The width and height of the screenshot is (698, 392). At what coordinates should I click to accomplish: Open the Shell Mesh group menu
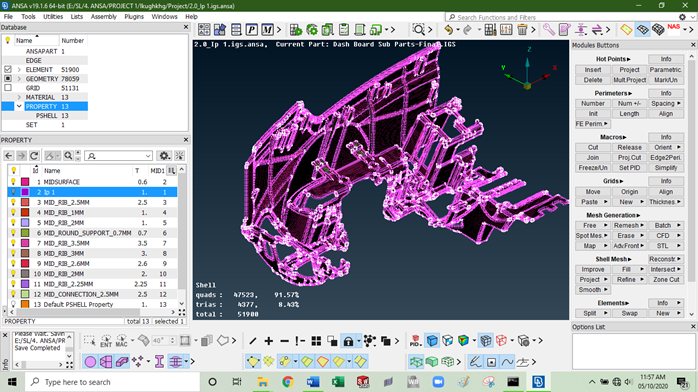613,259
